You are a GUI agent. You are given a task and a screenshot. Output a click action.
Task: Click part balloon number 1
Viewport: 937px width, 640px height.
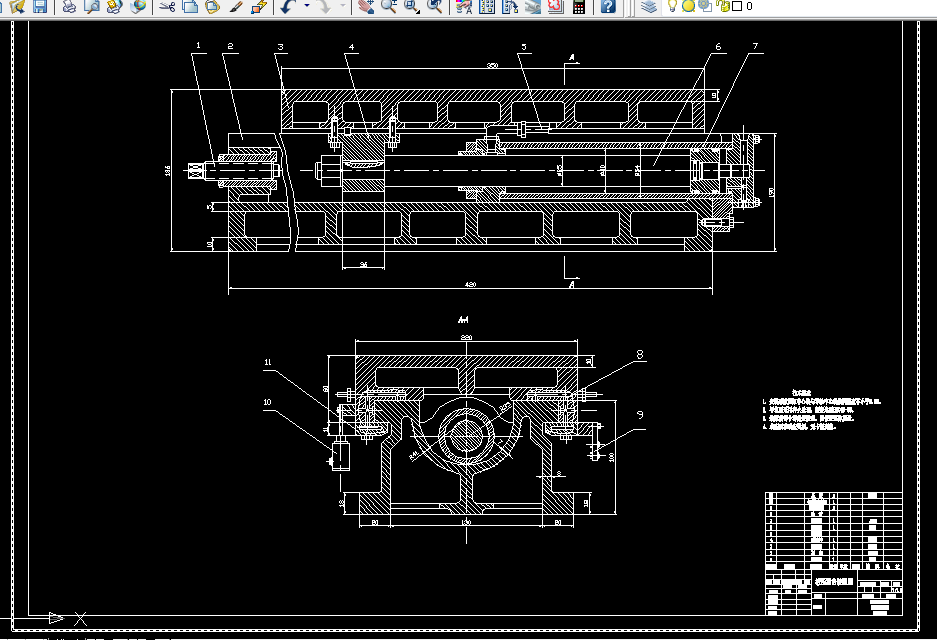198,45
